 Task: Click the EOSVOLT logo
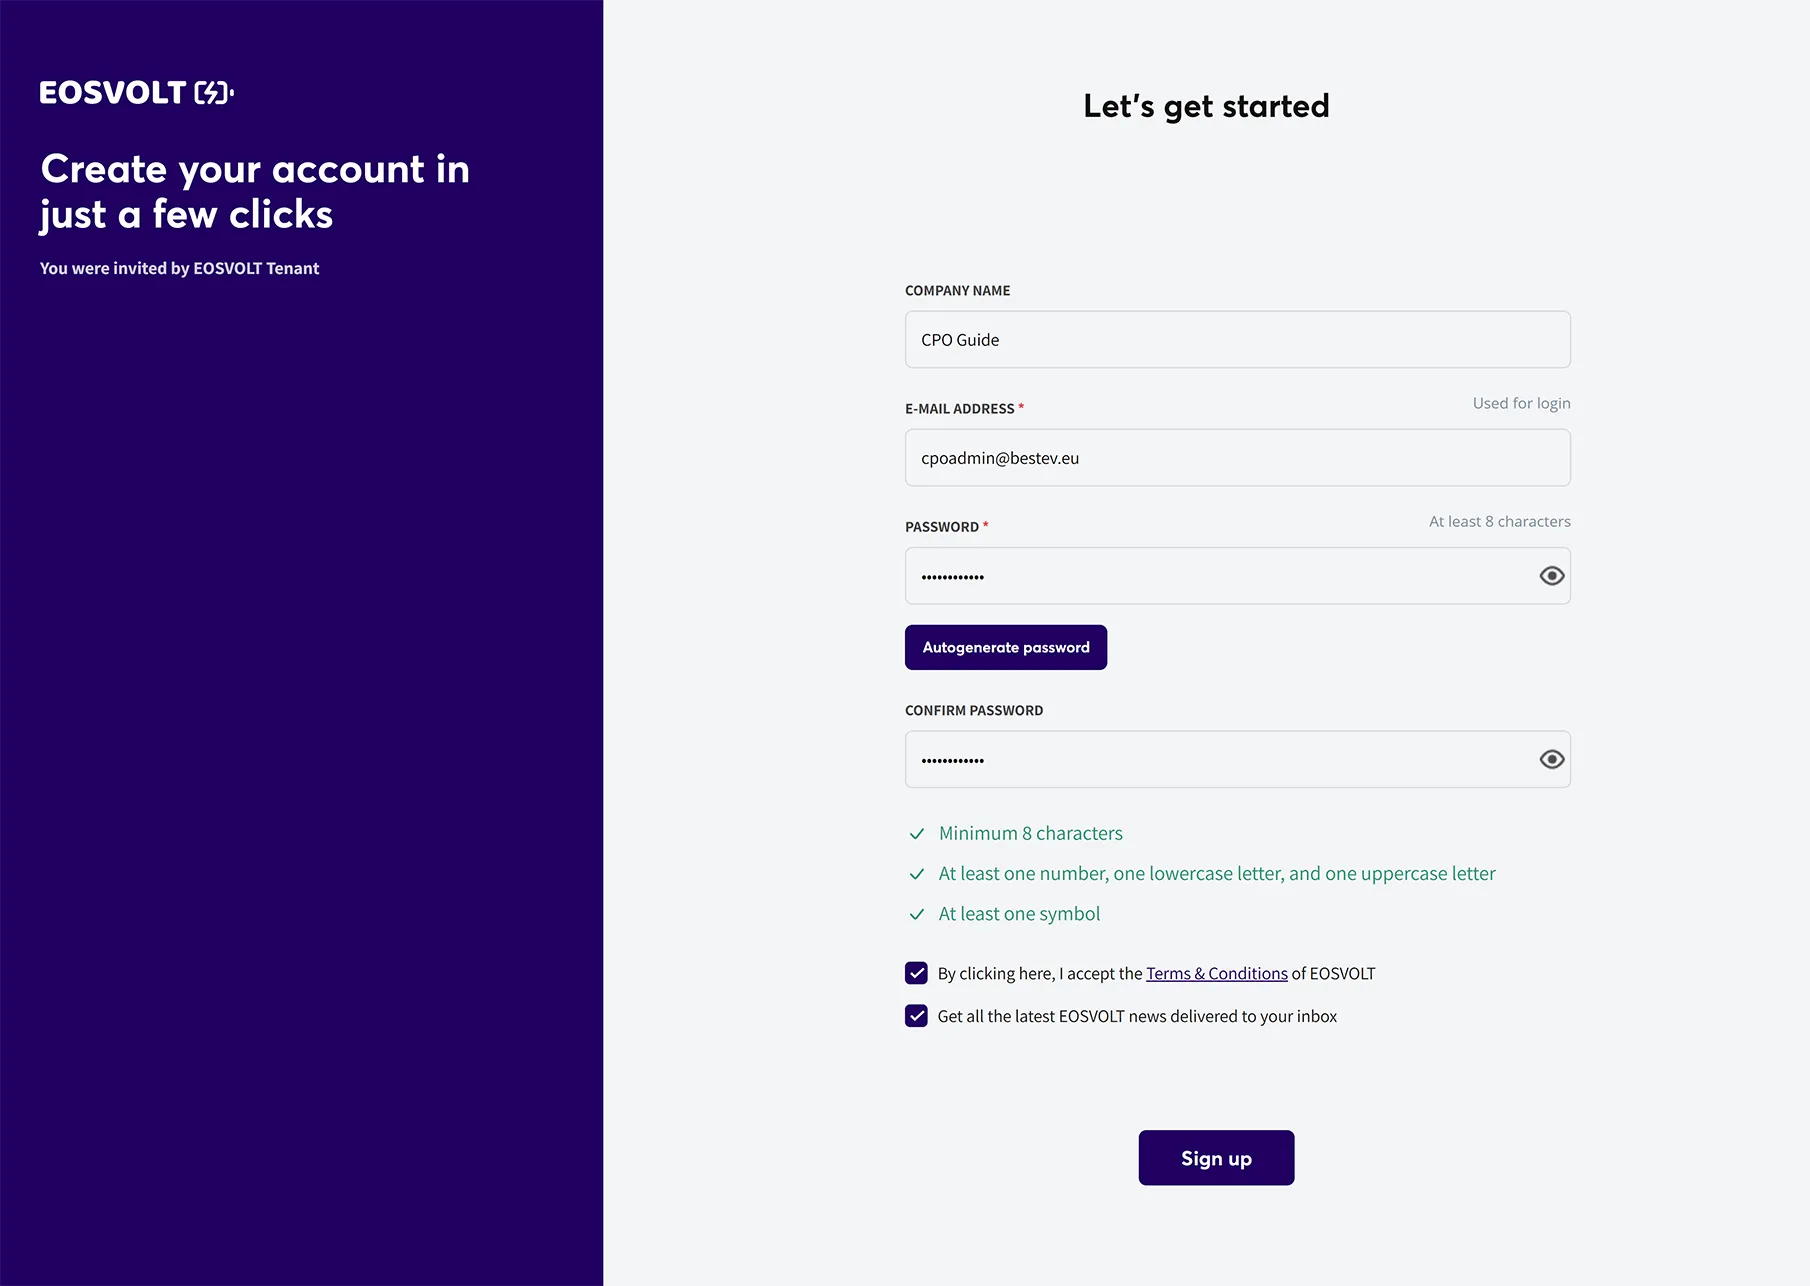tap(137, 93)
